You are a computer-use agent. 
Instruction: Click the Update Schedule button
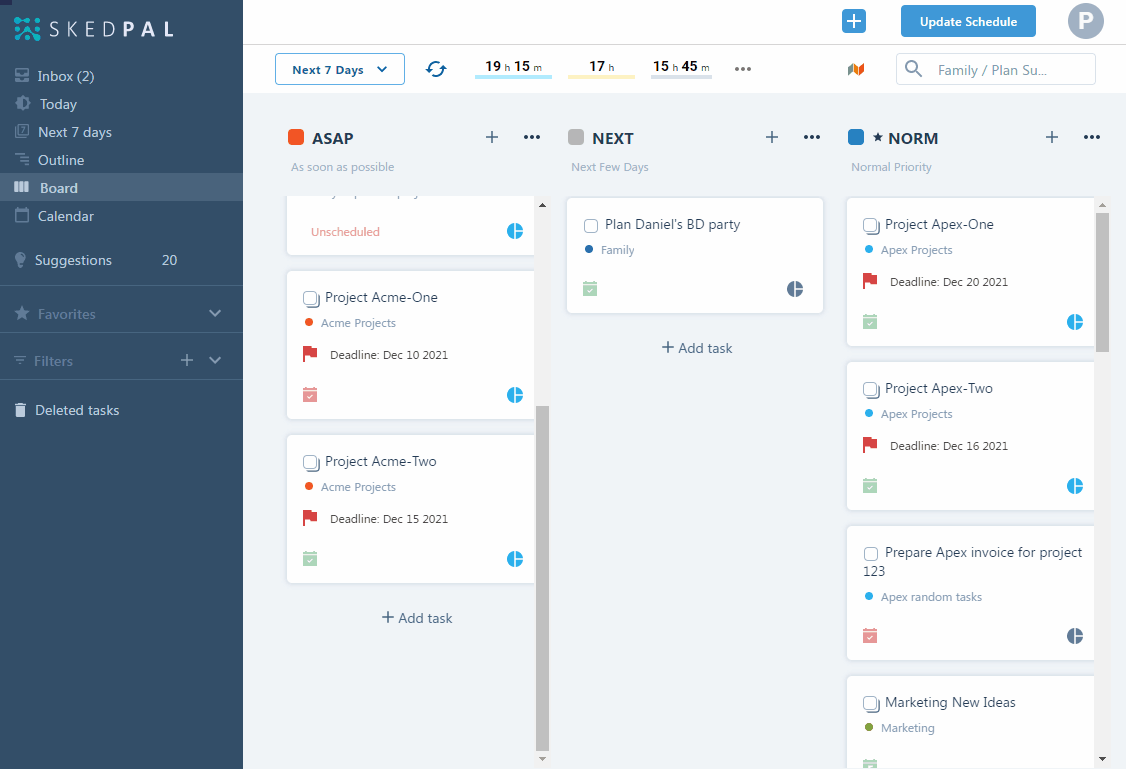(x=968, y=22)
